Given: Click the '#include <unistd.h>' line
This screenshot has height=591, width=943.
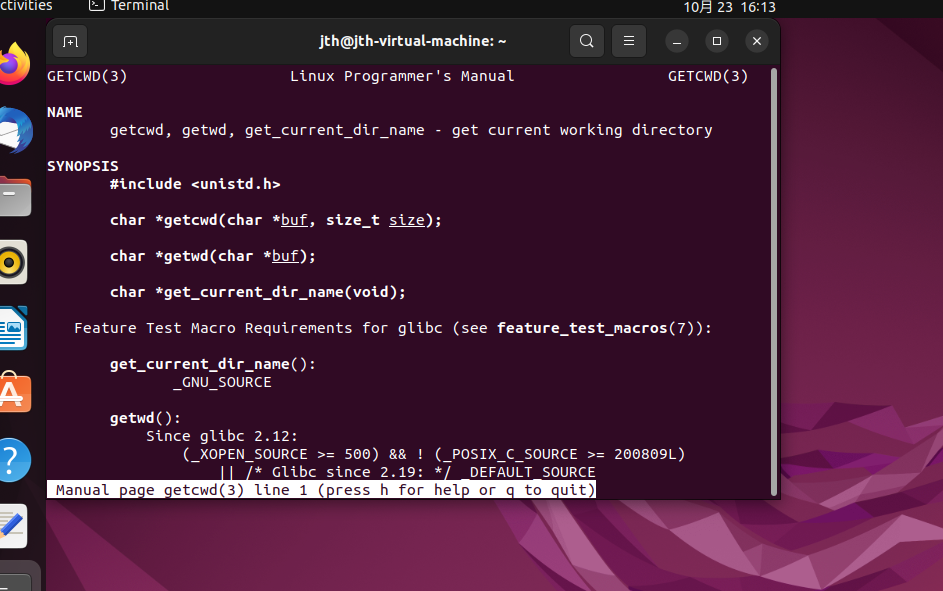Looking at the screenshot, I should 195,184.
